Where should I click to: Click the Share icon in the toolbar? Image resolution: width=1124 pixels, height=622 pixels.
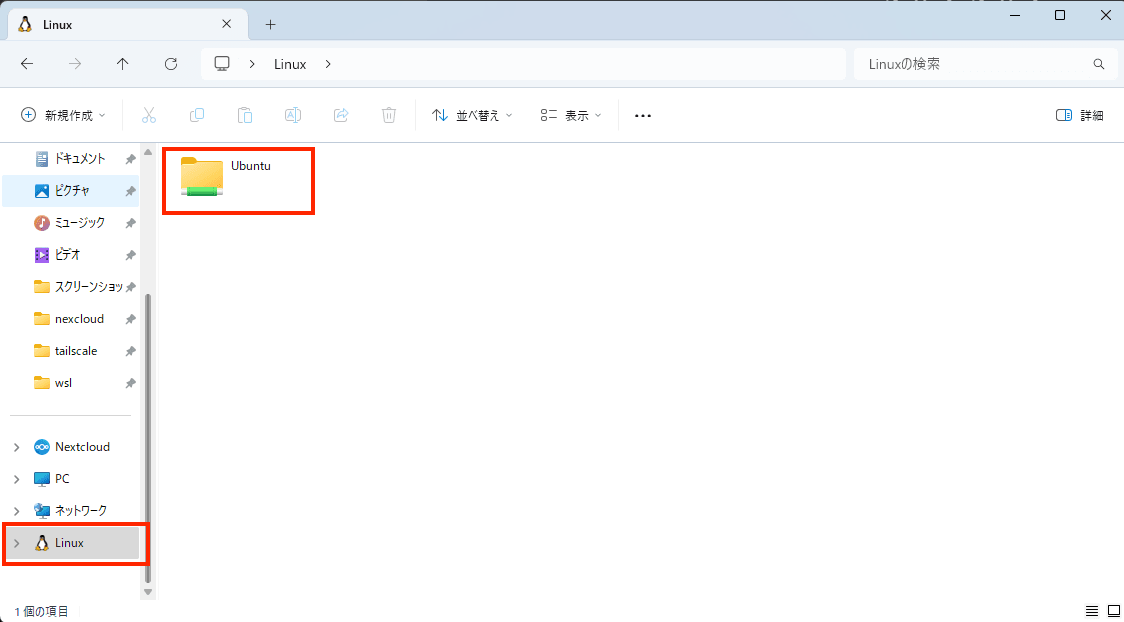coord(340,115)
